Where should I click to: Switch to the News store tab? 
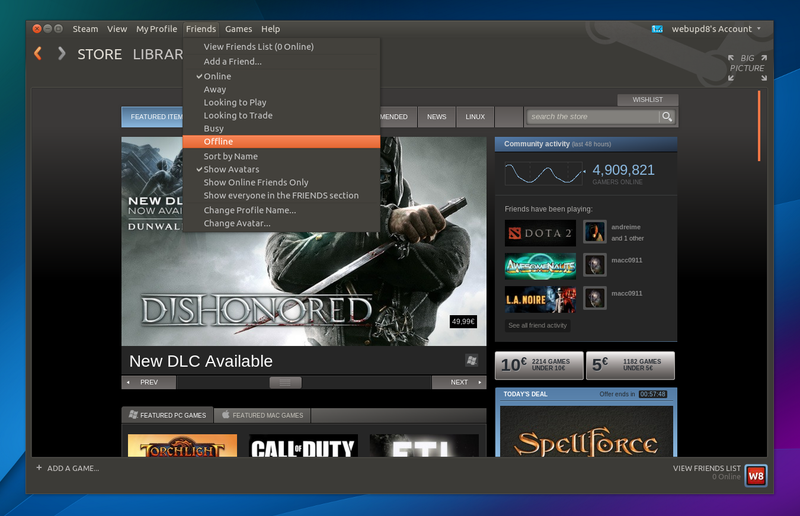tap(436, 117)
